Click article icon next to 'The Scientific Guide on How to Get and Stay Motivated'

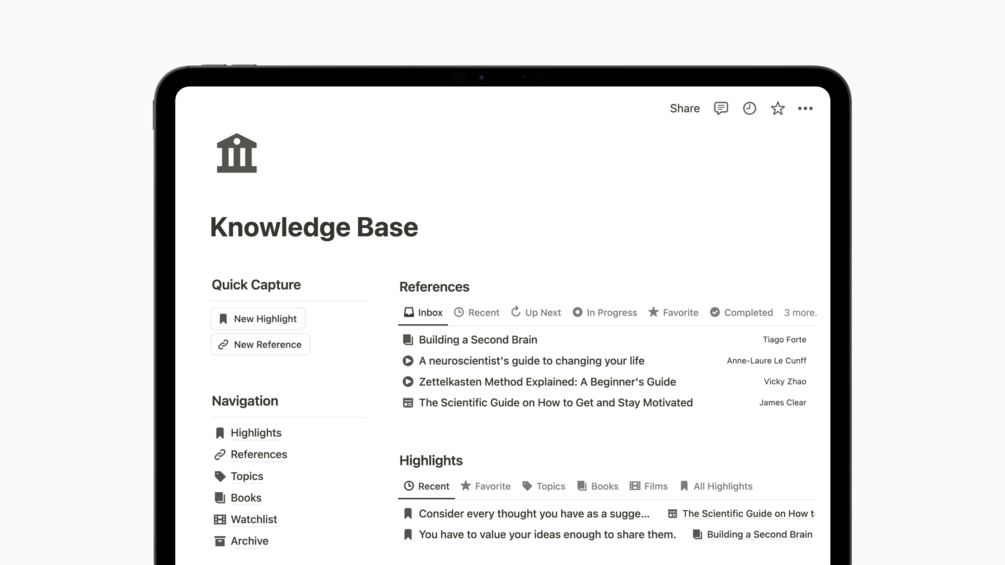[408, 403]
